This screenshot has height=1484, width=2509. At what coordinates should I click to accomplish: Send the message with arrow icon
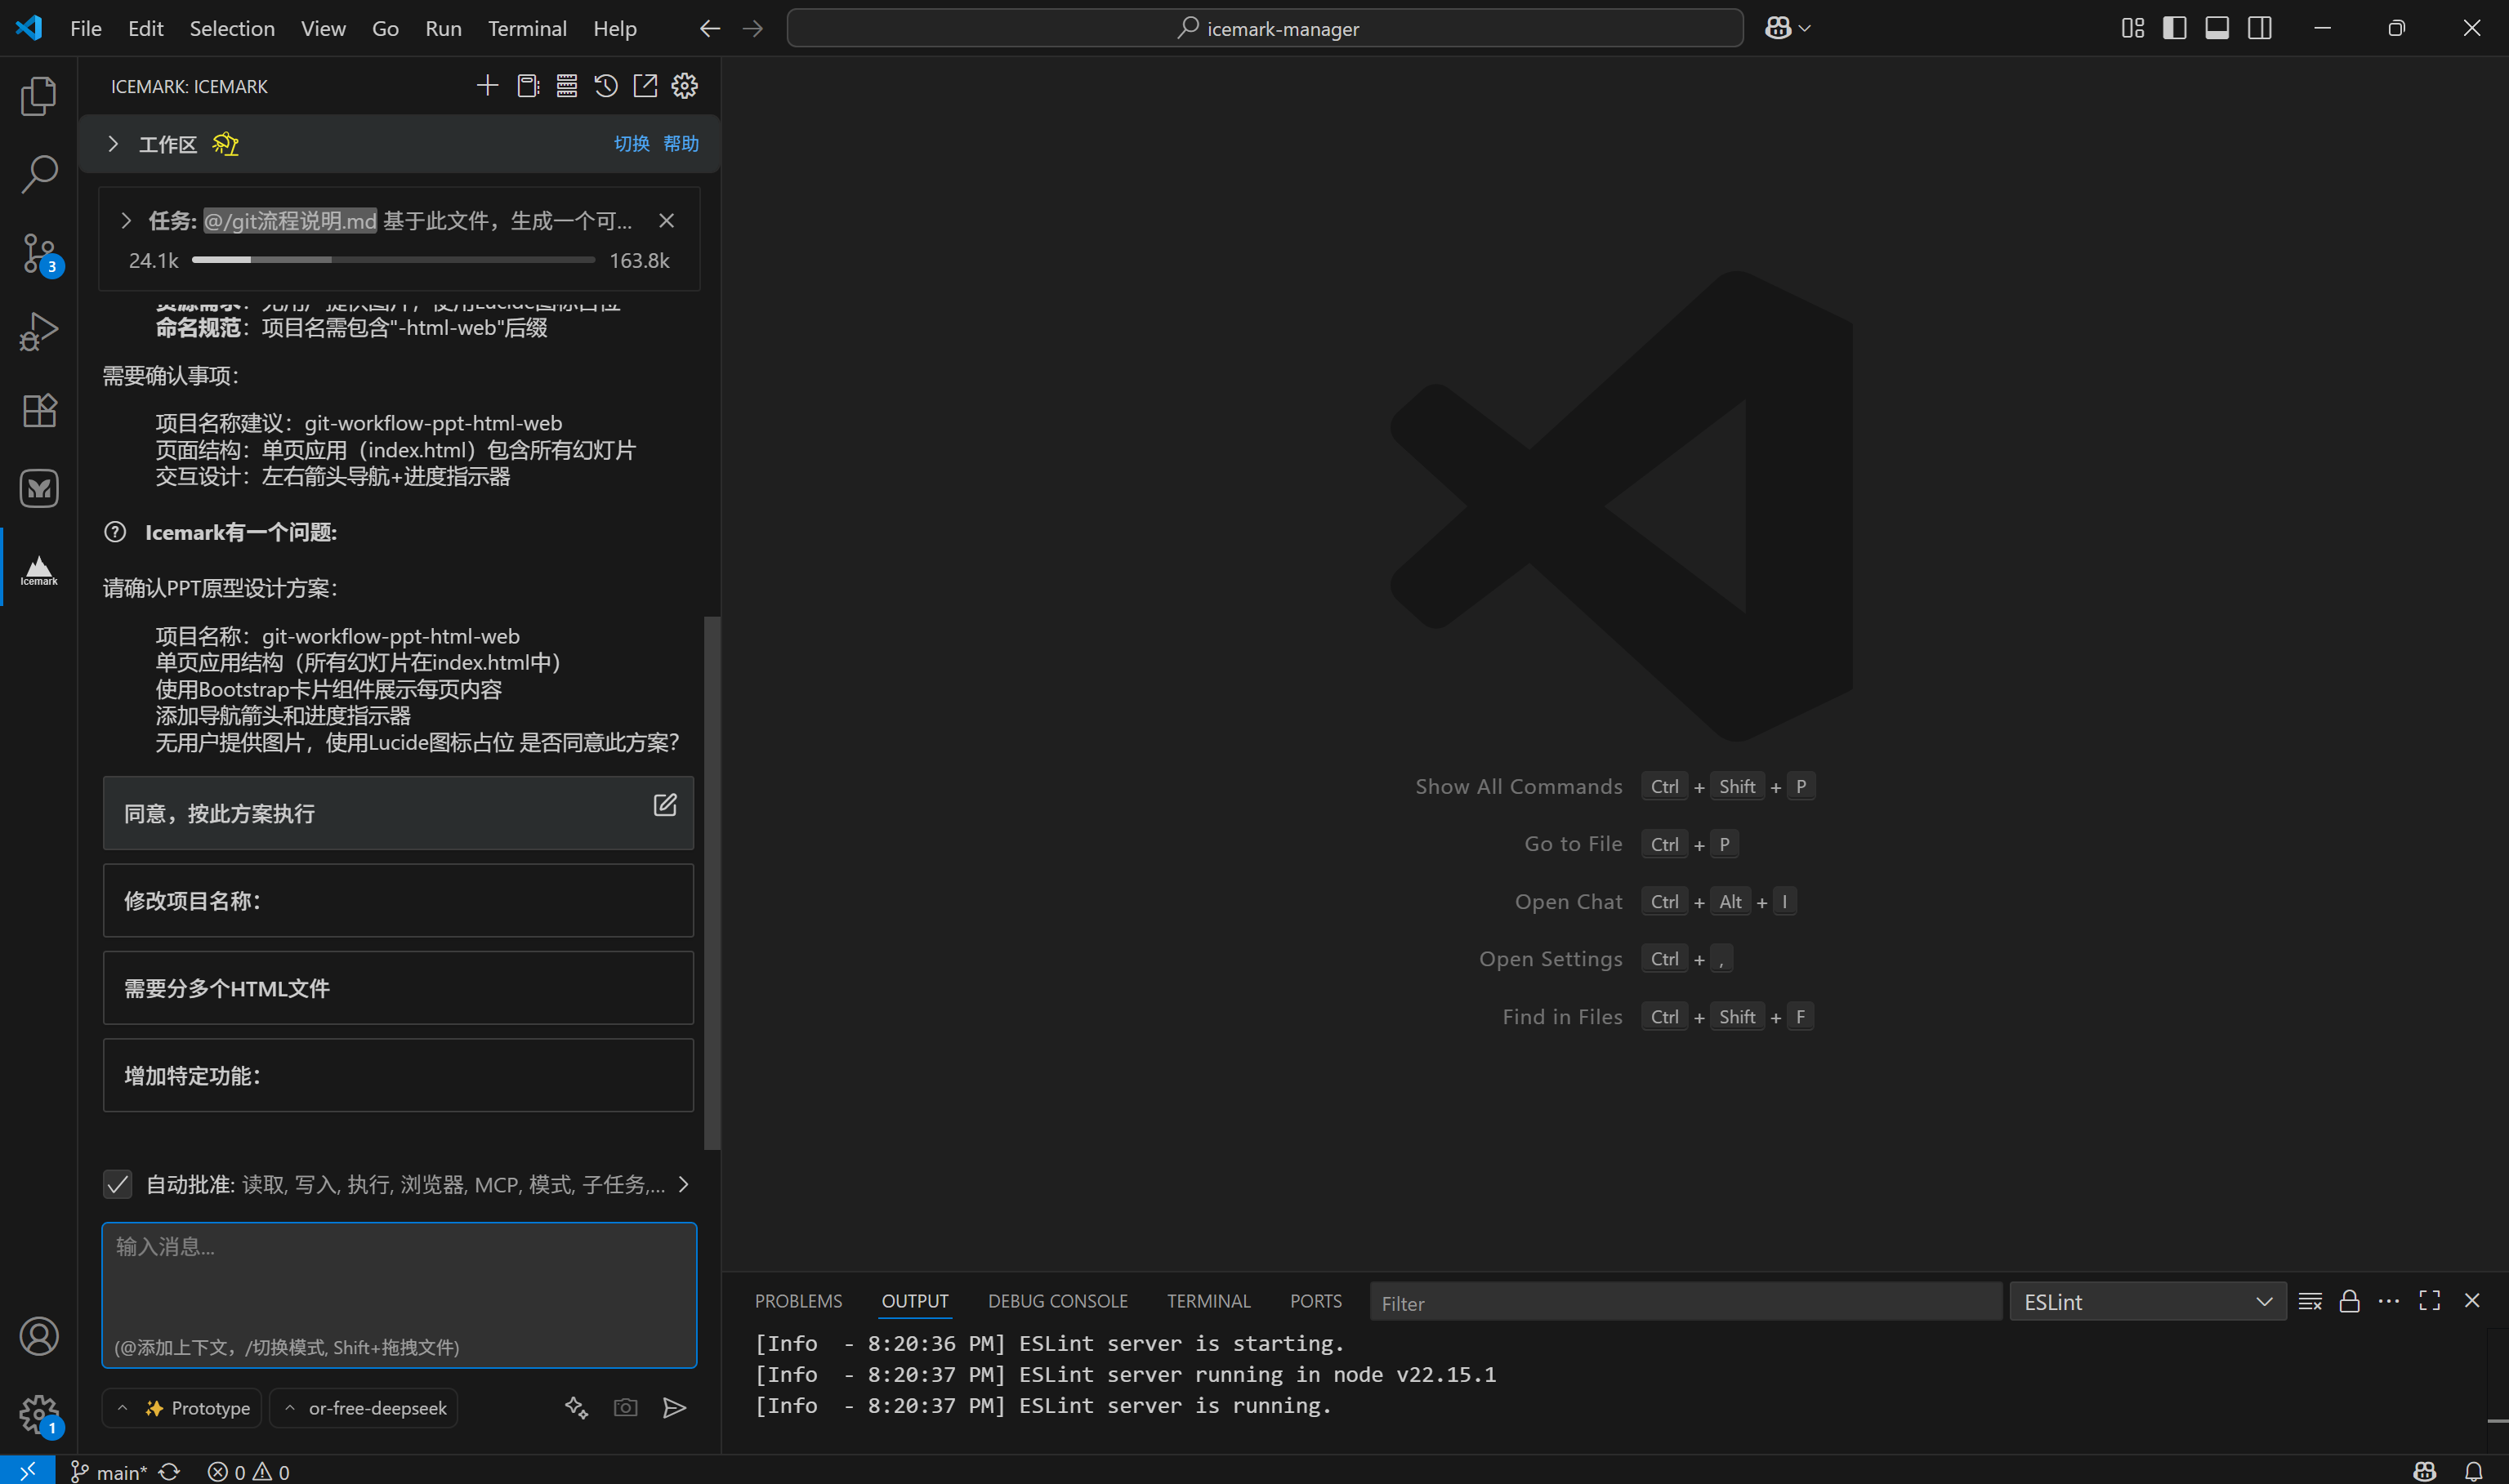[674, 1407]
